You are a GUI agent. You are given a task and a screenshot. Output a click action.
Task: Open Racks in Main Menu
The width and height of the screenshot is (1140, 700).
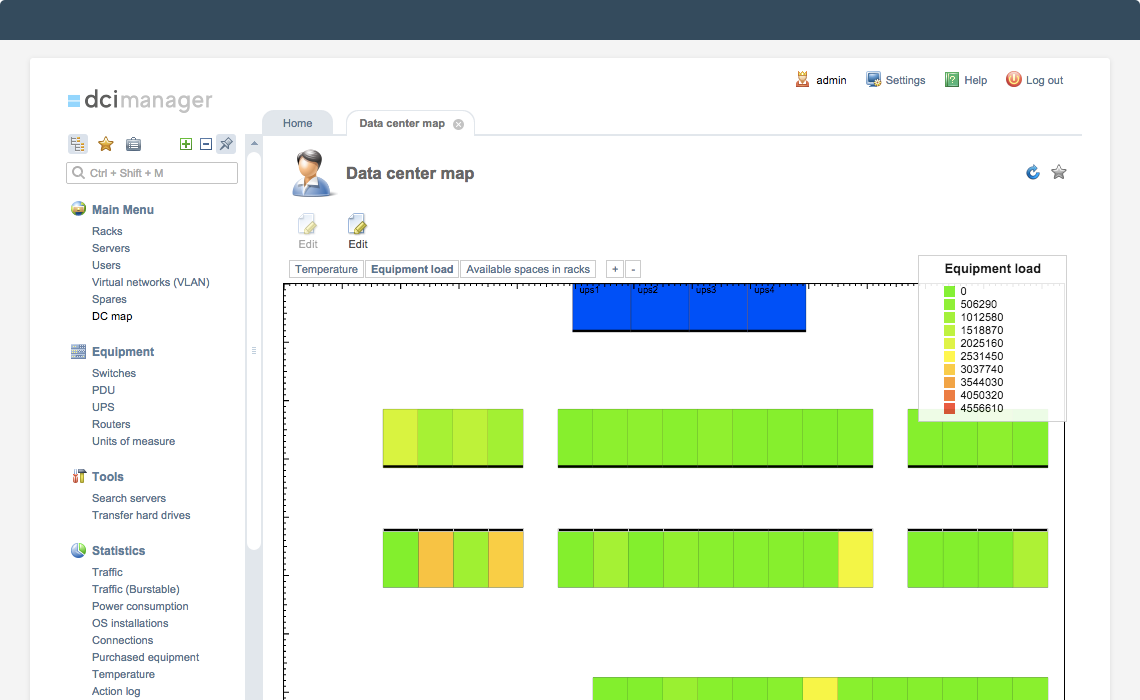click(107, 231)
